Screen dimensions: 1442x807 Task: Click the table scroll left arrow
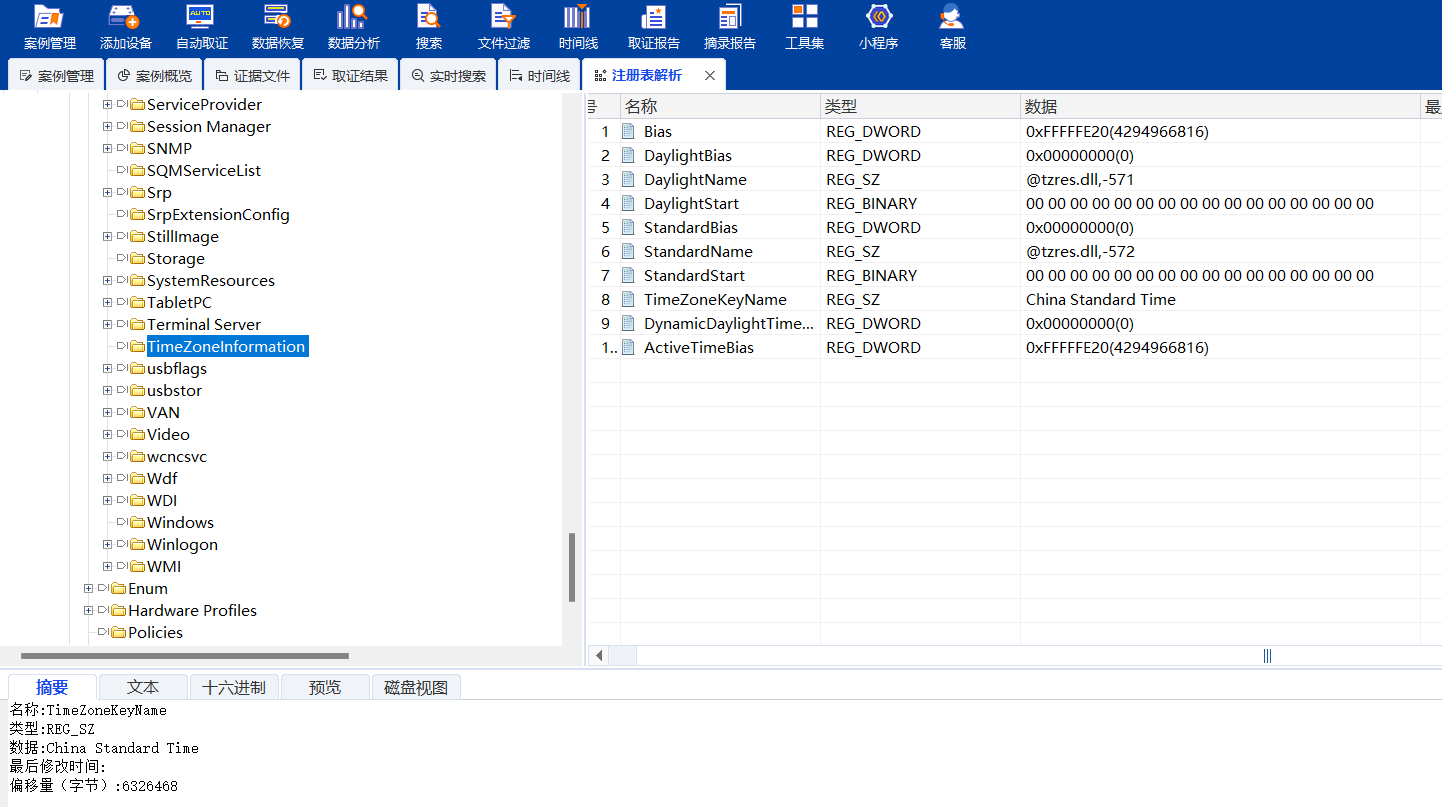600,656
